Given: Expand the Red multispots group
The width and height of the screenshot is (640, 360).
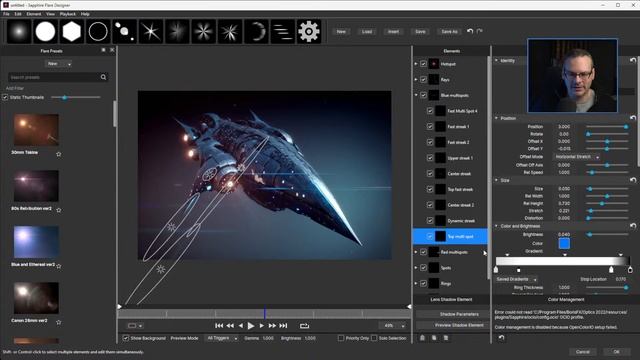Looking at the screenshot, I should coord(416,252).
